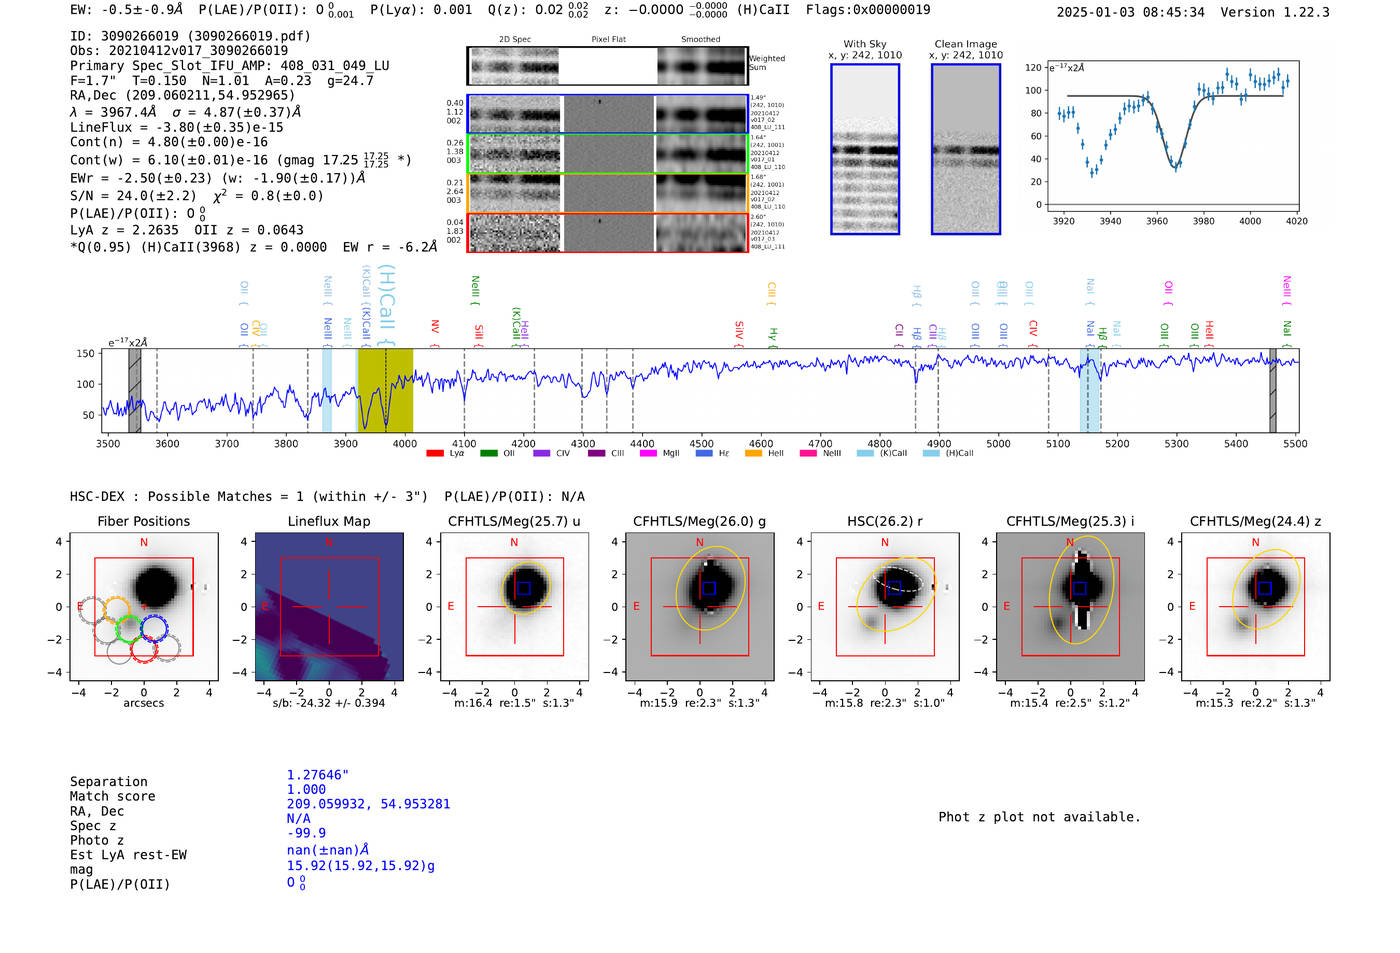
Task: Click the HeII orange legend swatch
Action: [754, 453]
